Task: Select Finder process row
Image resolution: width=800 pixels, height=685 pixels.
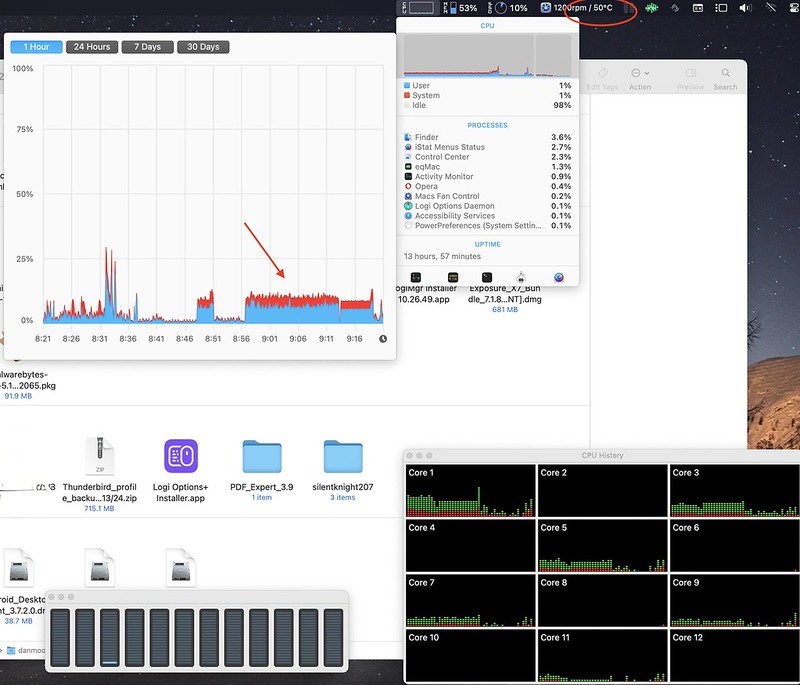Action: 487,137
